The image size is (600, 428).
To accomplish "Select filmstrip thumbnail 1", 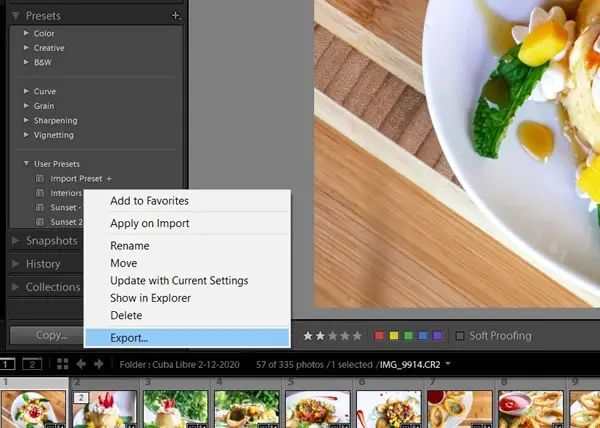I will [x=33, y=409].
